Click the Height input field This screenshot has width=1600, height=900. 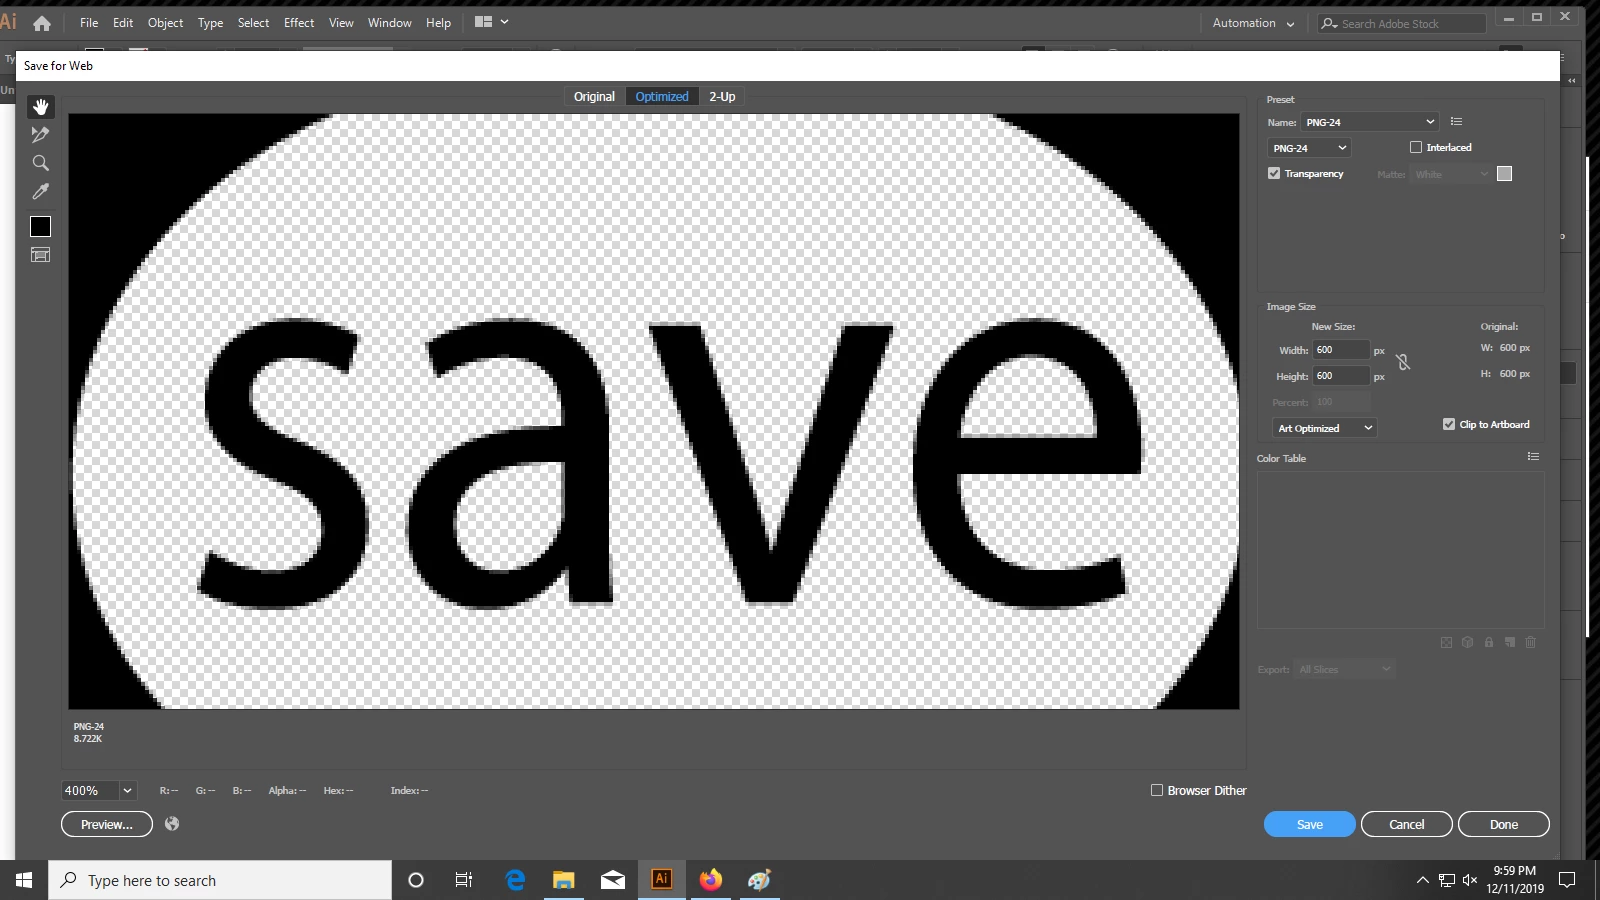[1341, 376]
